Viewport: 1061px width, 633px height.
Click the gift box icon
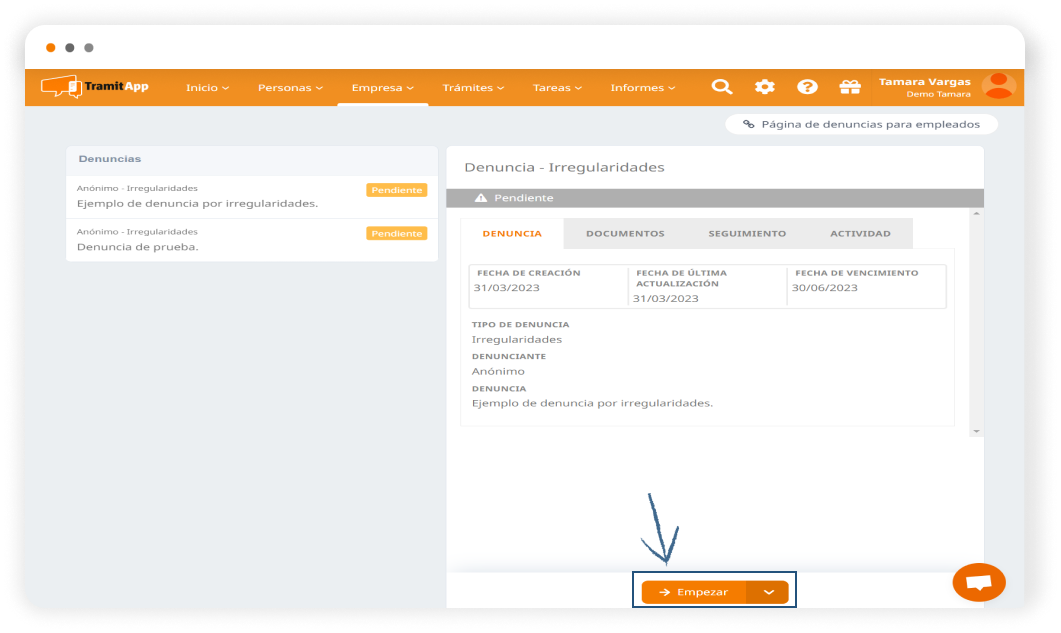(850, 87)
